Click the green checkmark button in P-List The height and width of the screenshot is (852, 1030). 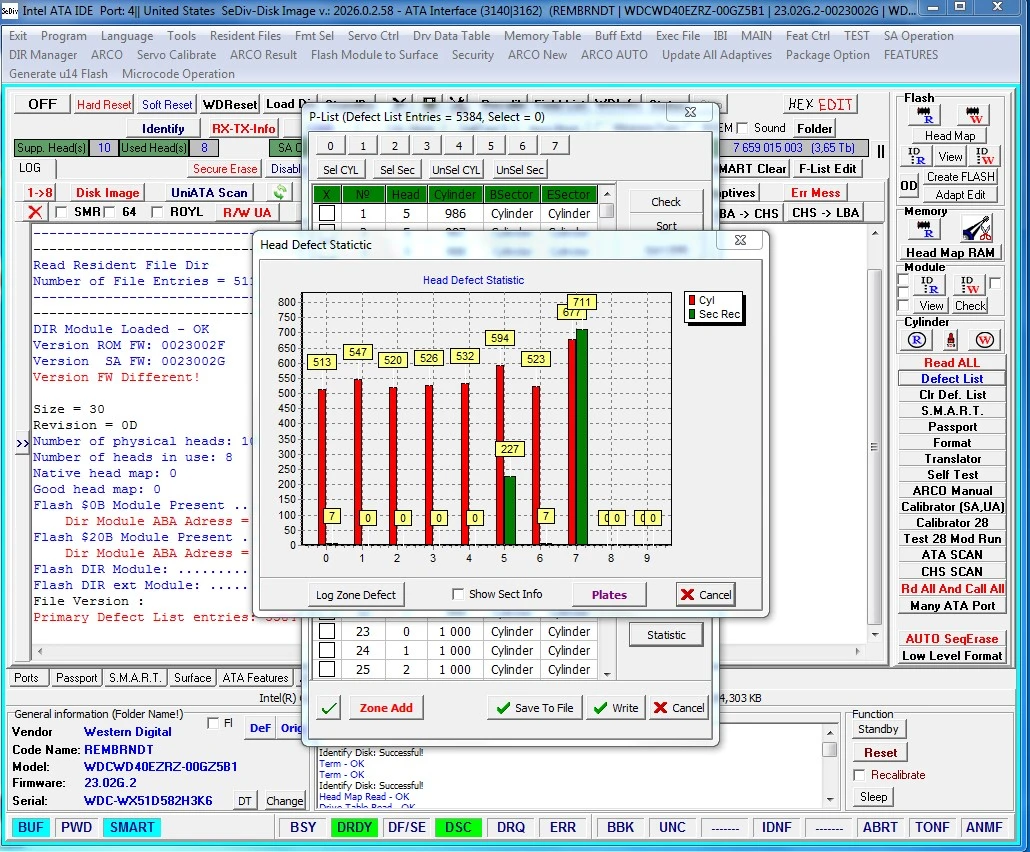coord(329,708)
